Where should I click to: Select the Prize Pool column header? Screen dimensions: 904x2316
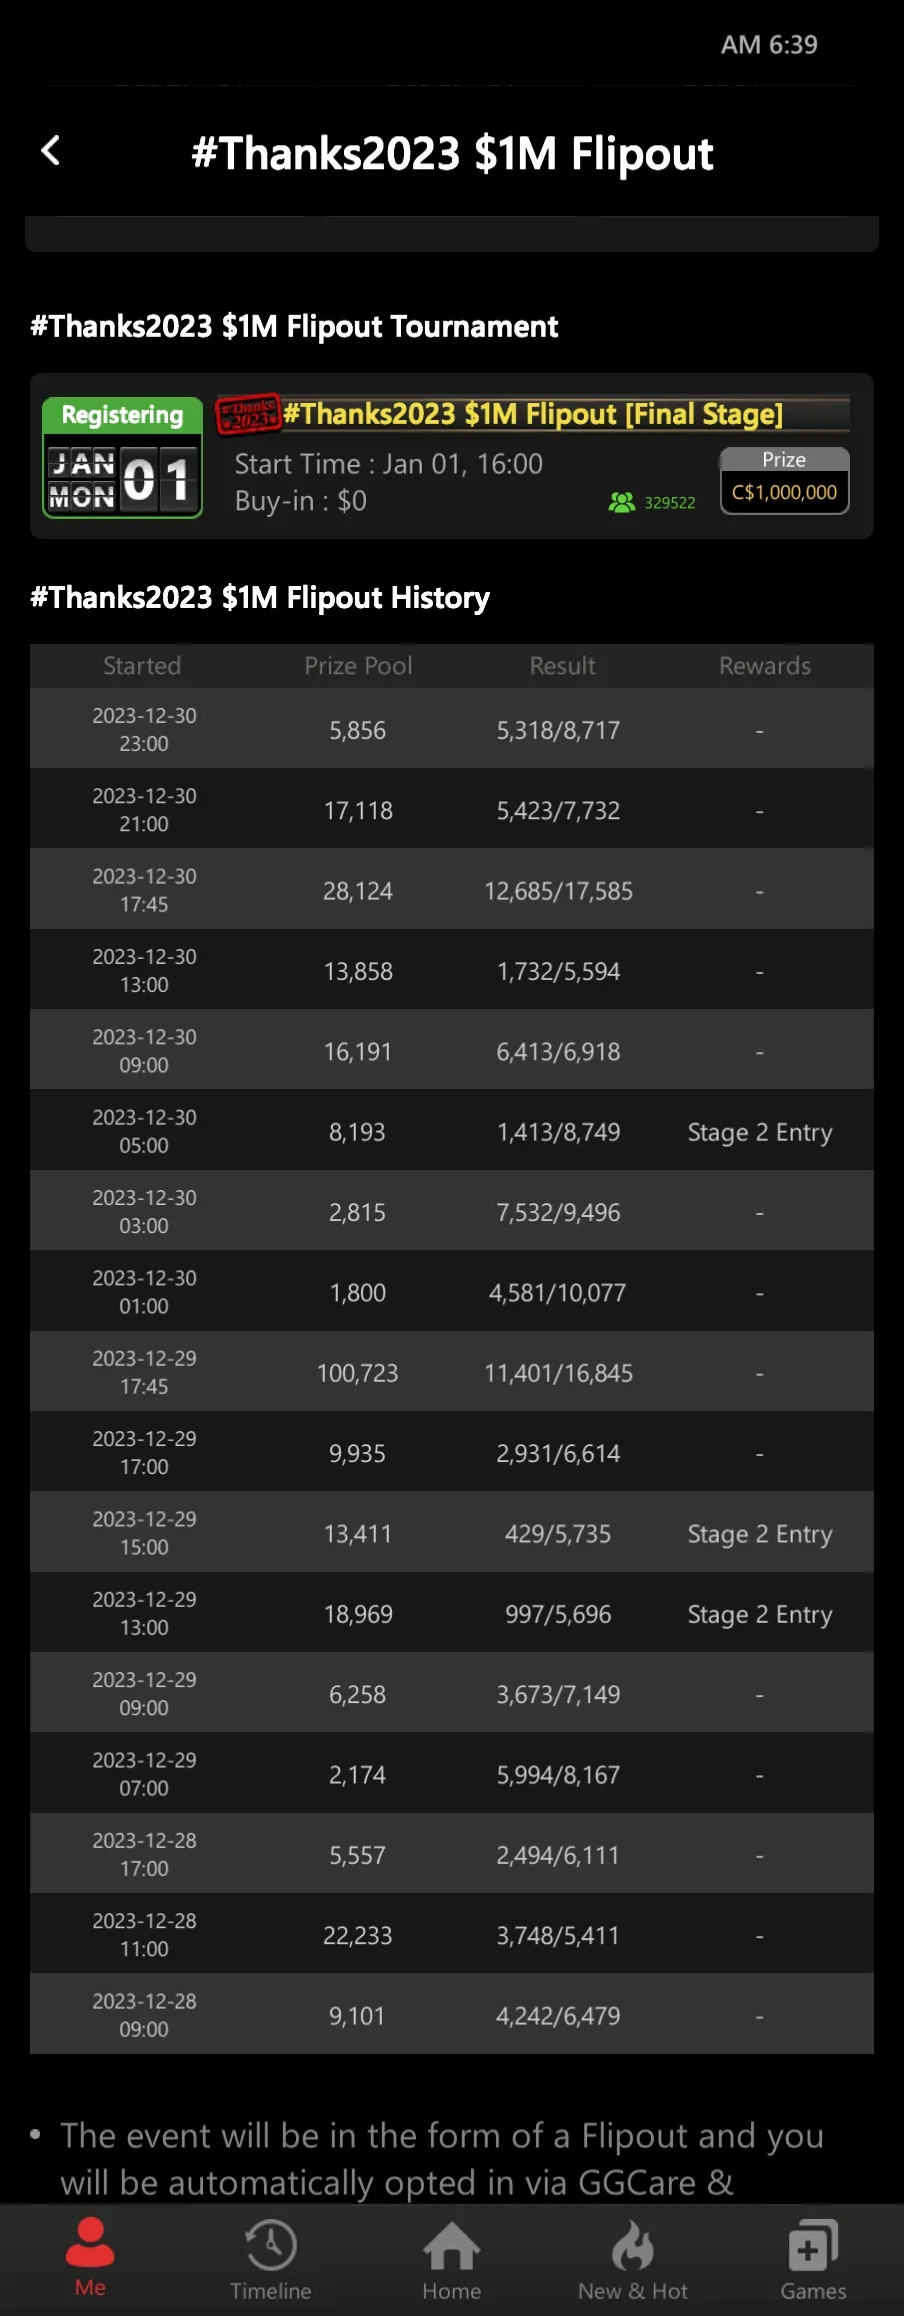358,666
